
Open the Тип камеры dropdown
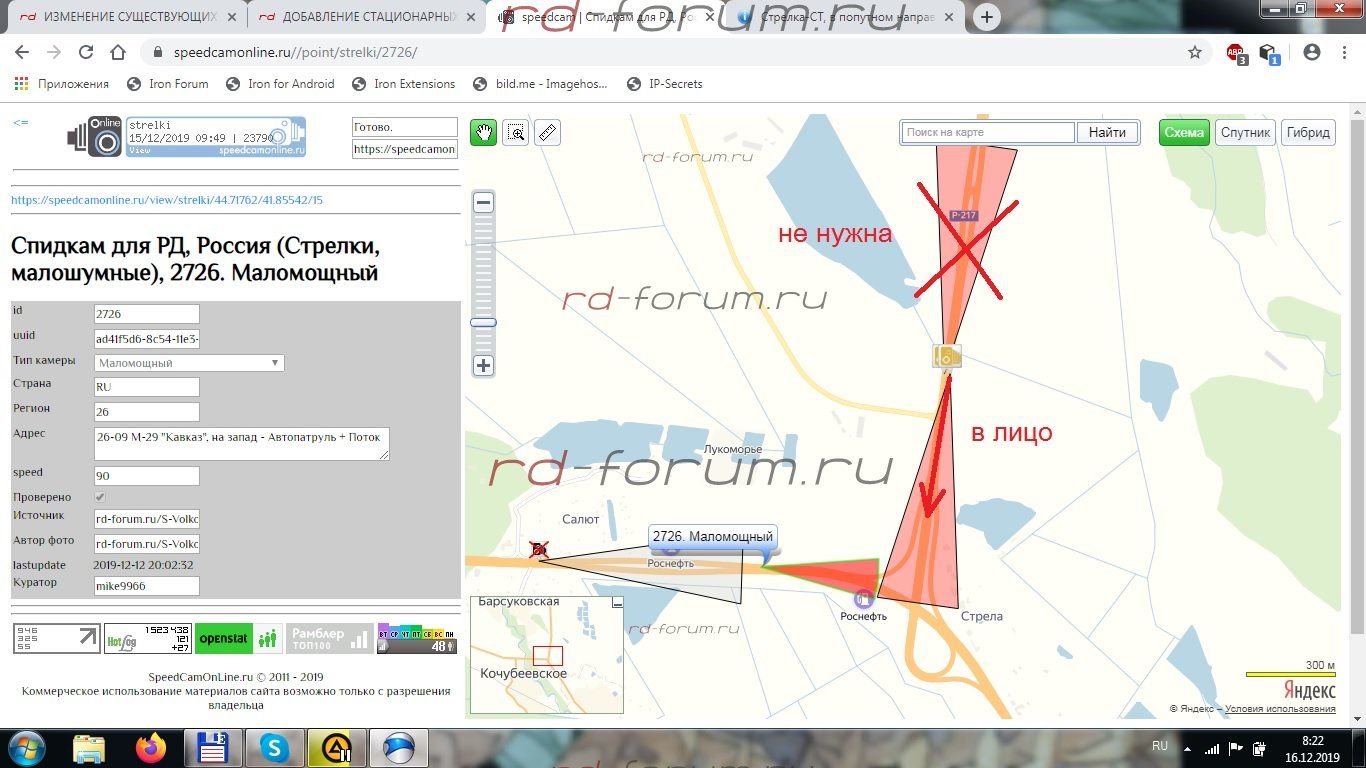click(x=189, y=363)
